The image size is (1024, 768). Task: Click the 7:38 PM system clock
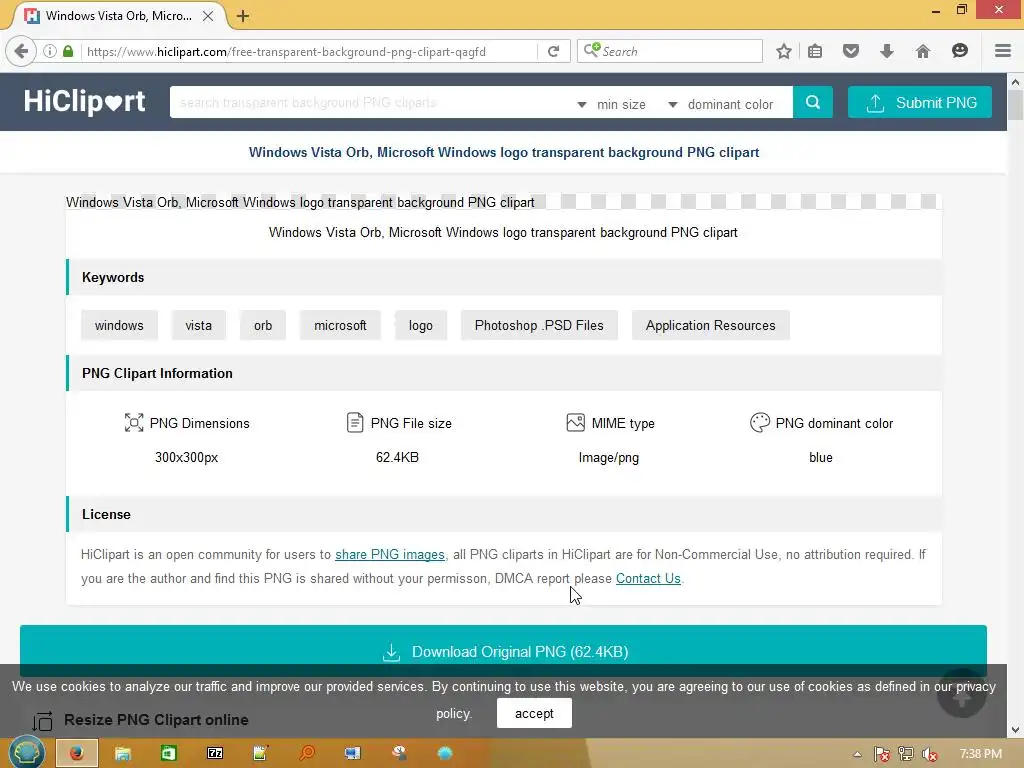[x=980, y=754]
